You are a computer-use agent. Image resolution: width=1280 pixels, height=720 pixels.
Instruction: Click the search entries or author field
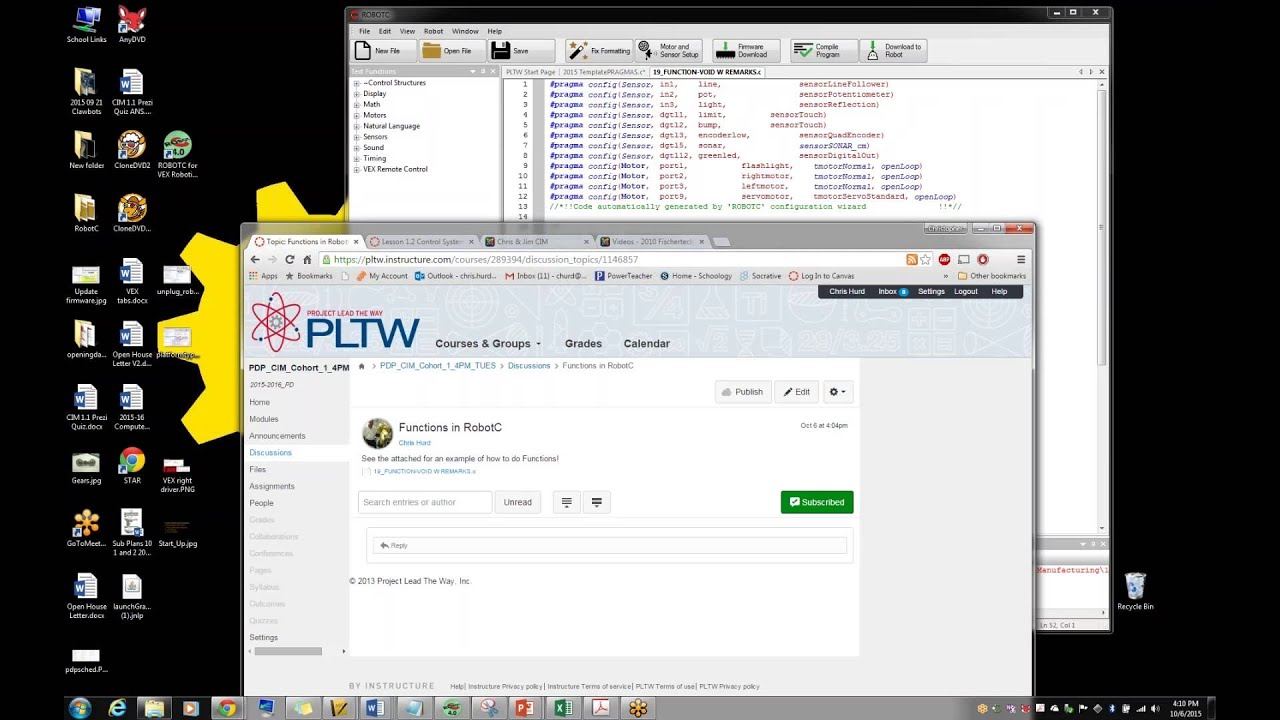click(425, 502)
